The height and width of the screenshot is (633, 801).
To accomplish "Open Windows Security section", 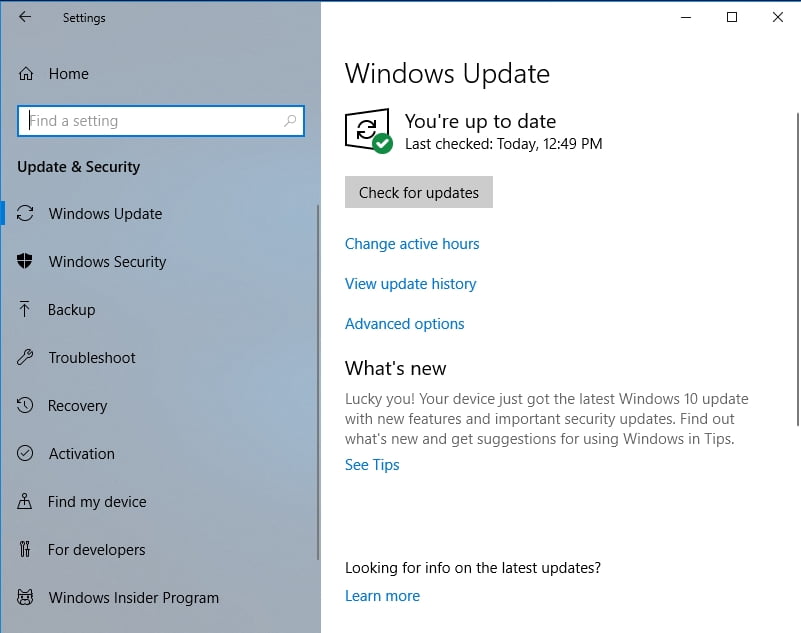I will (x=107, y=262).
